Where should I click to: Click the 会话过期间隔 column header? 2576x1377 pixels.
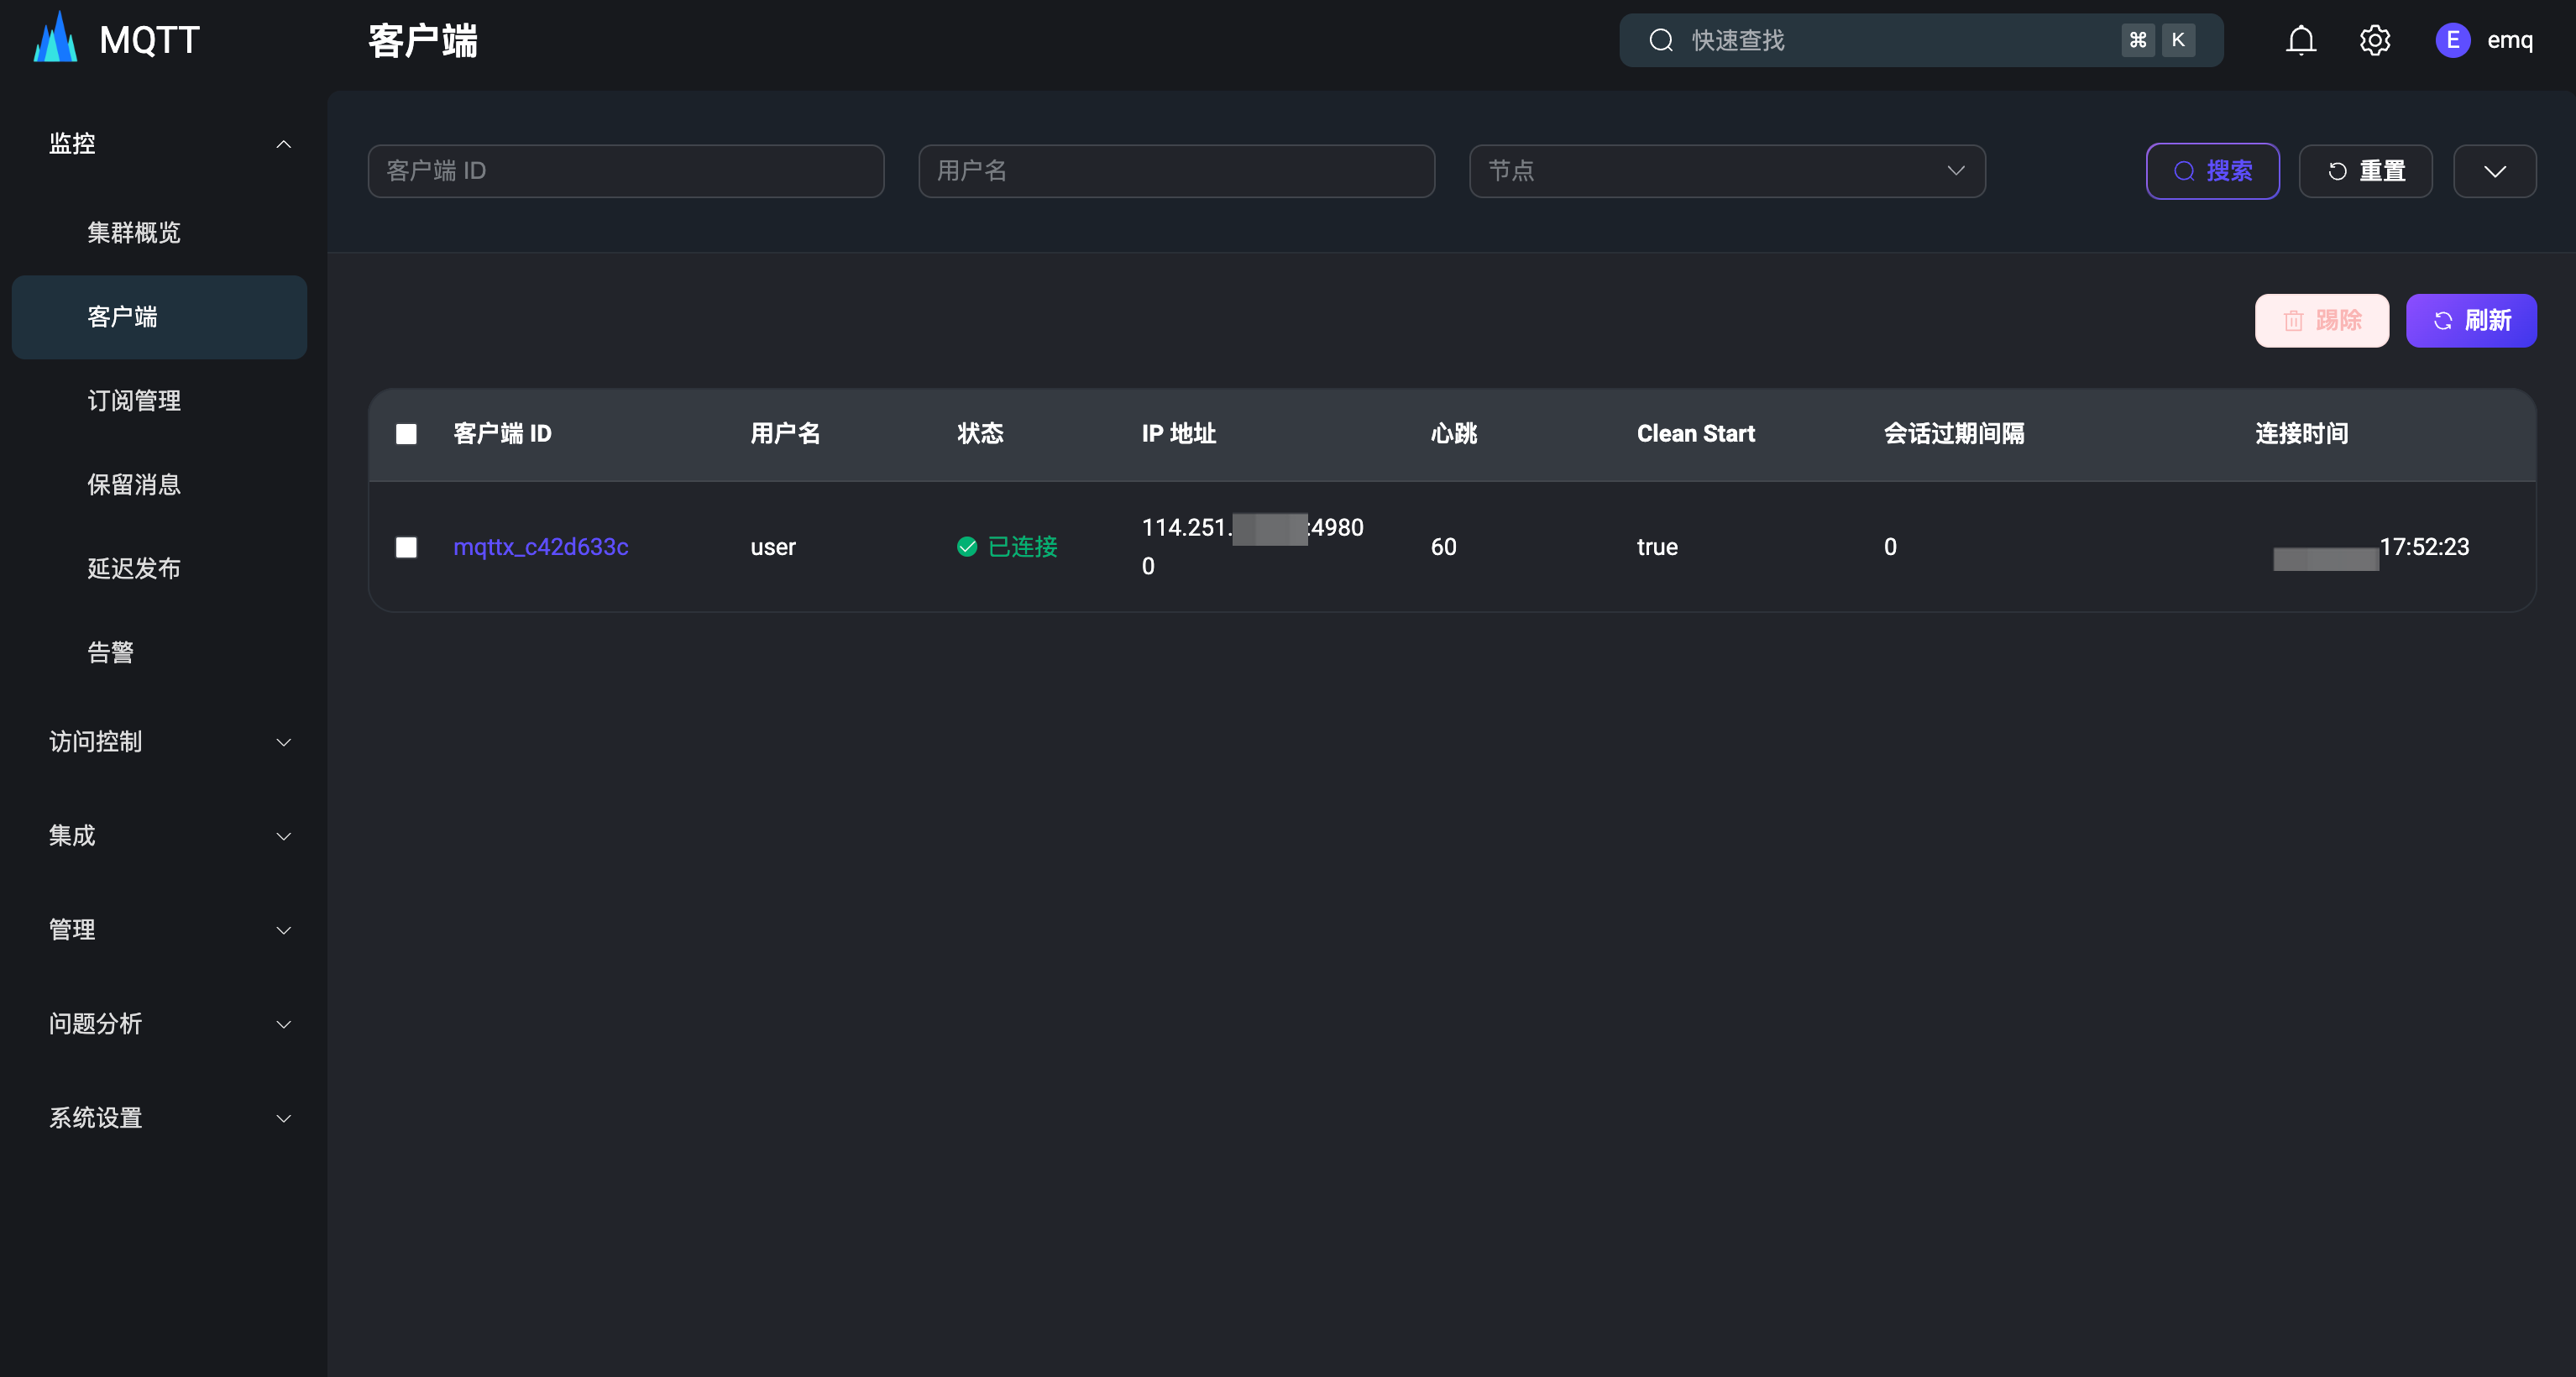pyautogui.click(x=1954, y=433)
